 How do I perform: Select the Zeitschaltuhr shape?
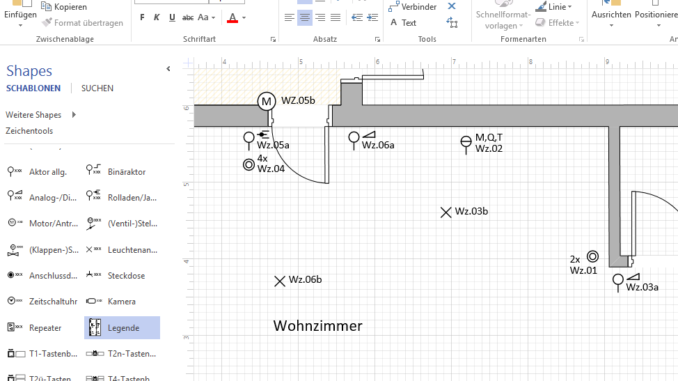42,301
